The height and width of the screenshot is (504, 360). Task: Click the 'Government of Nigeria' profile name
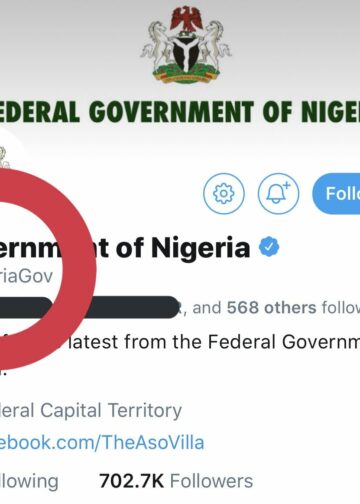click(x=125, y=248)
